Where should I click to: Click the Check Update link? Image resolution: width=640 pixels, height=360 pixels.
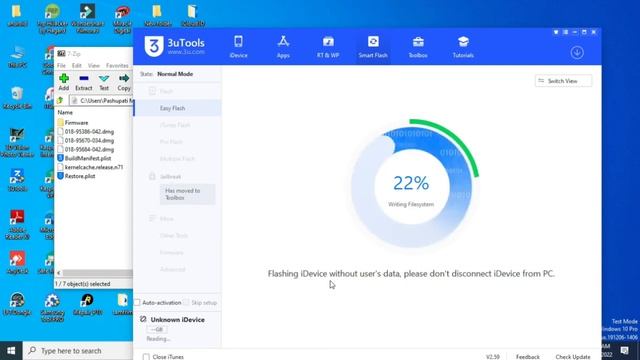[573, 357]
